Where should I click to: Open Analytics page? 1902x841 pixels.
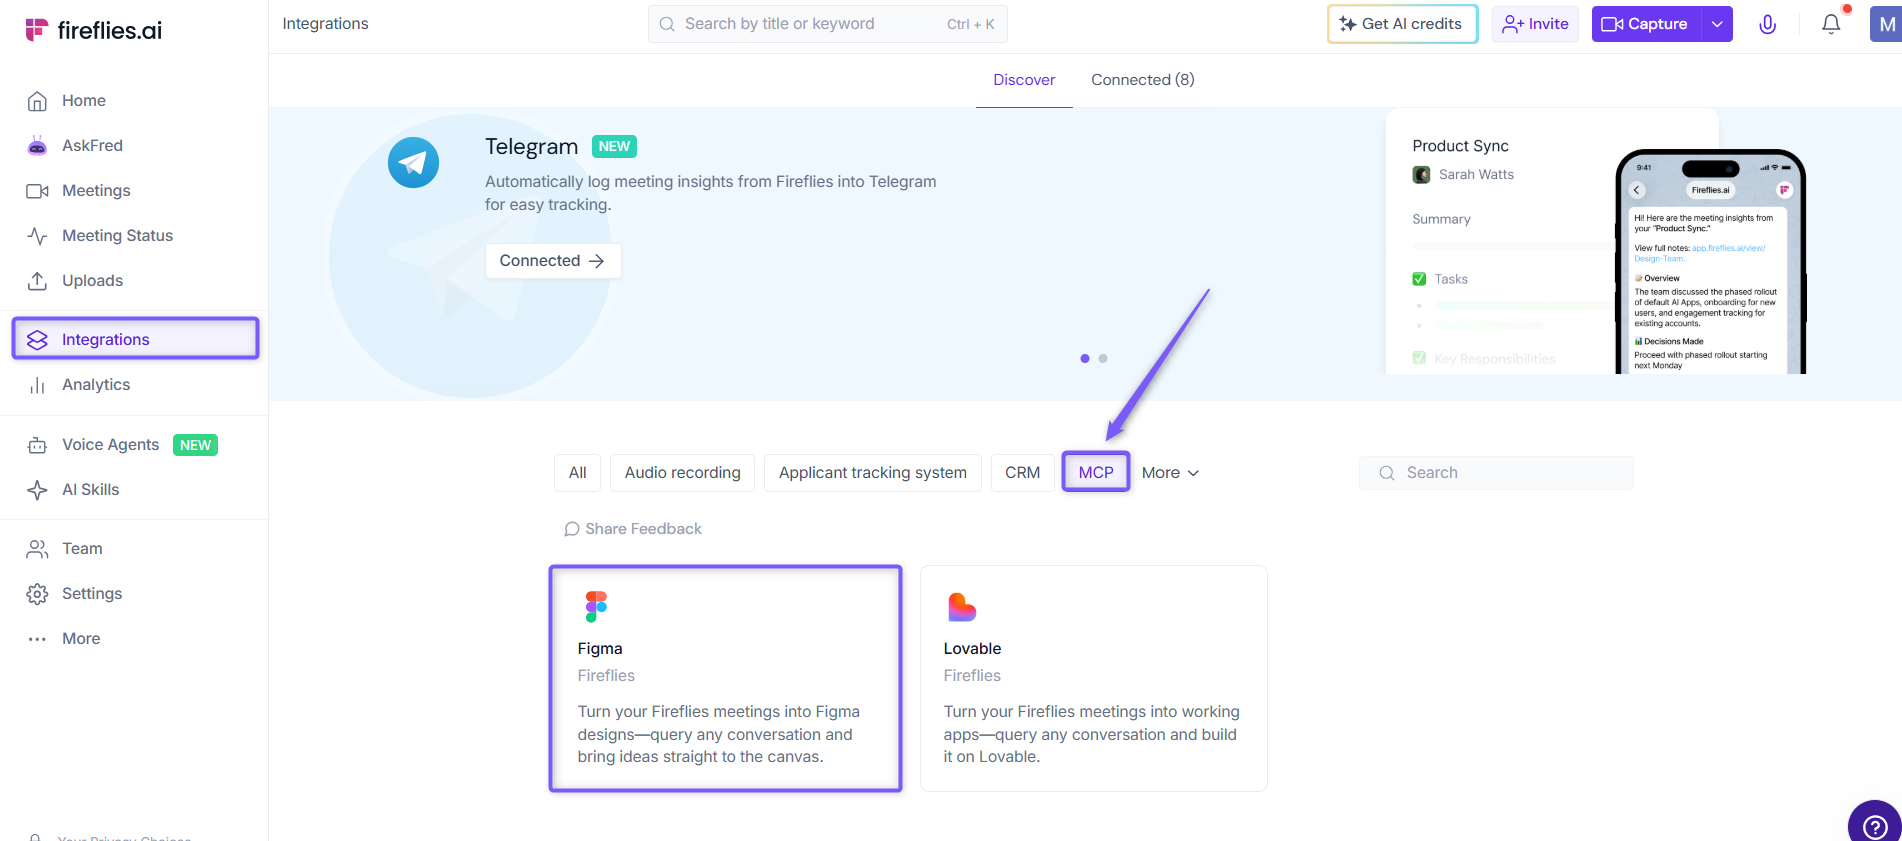[x=96, y=384]
